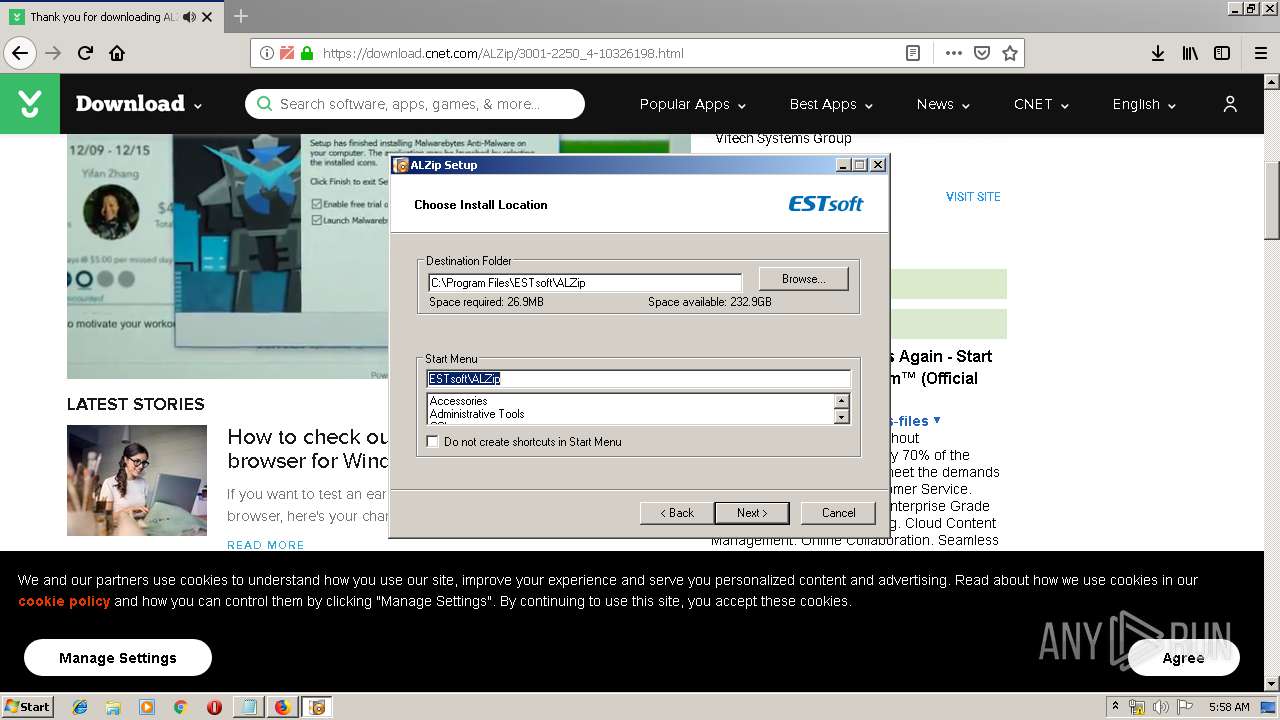The image size is (1280, 720).
Task: Open the Firefox home page icon
Action: (117, 53)
